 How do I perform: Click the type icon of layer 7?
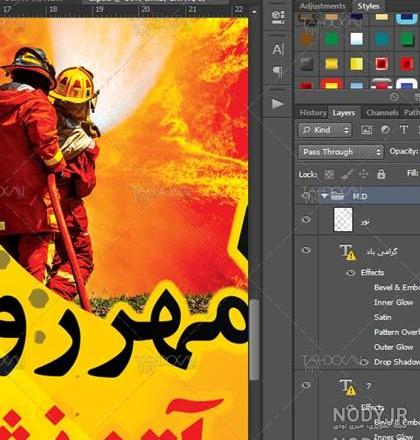347,387
